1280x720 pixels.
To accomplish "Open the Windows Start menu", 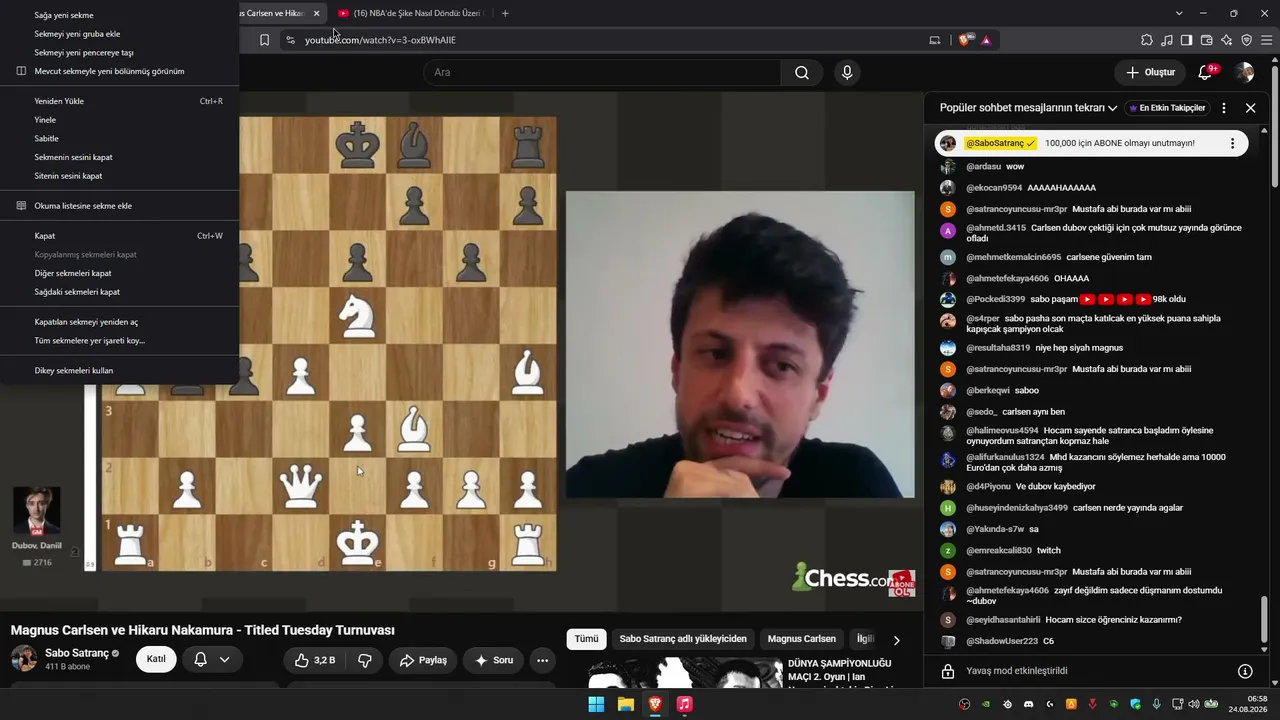I will click(x=596, y=704).
